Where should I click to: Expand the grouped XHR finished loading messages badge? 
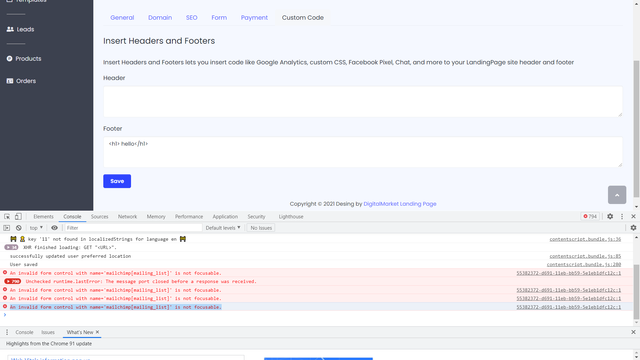tap(11, 247)
